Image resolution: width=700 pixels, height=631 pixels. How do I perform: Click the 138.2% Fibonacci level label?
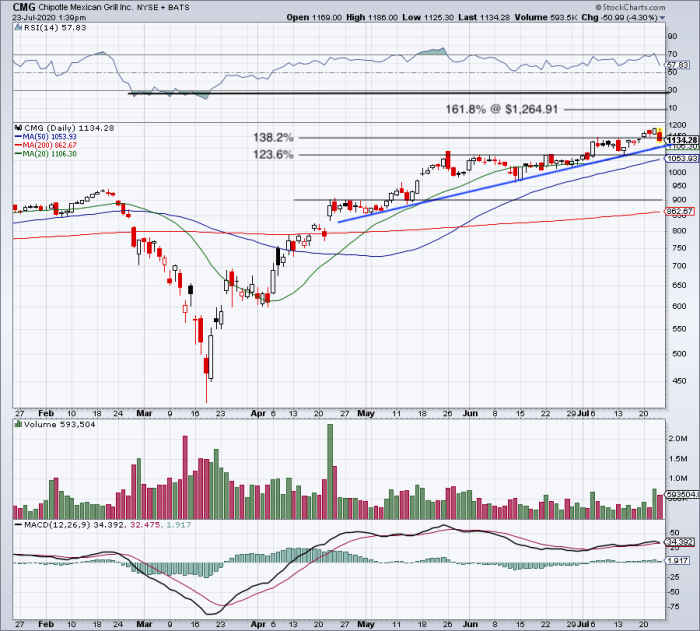[273, 138]
